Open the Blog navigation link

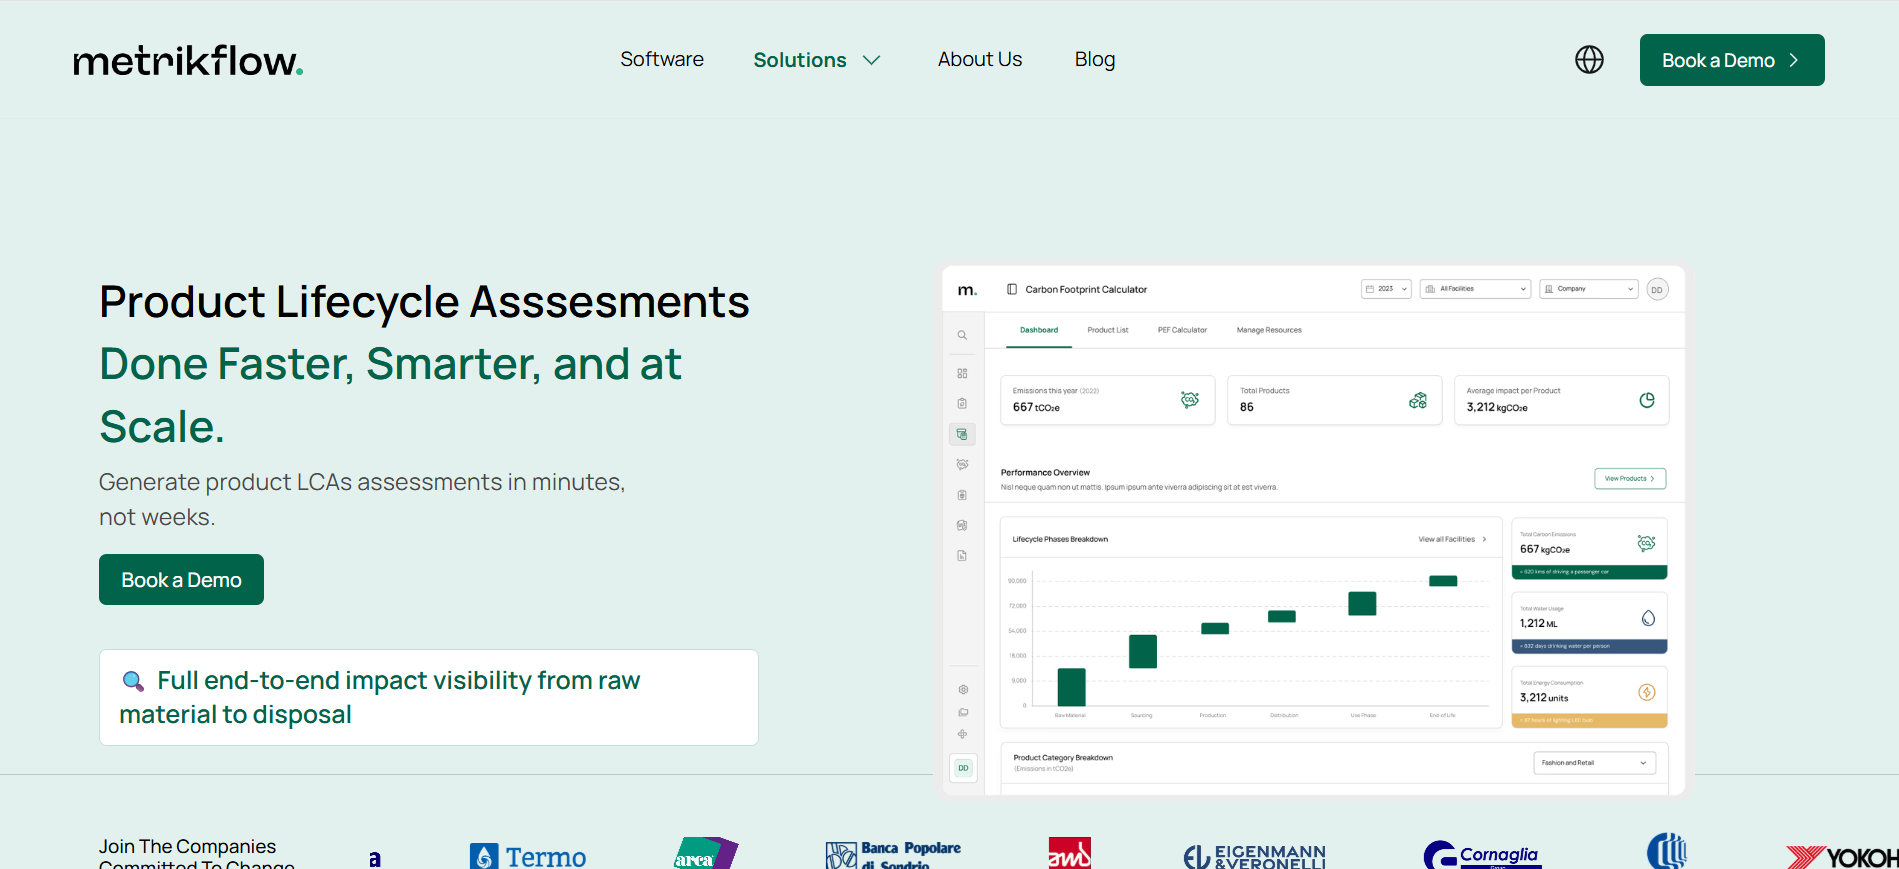(1095, 59)
